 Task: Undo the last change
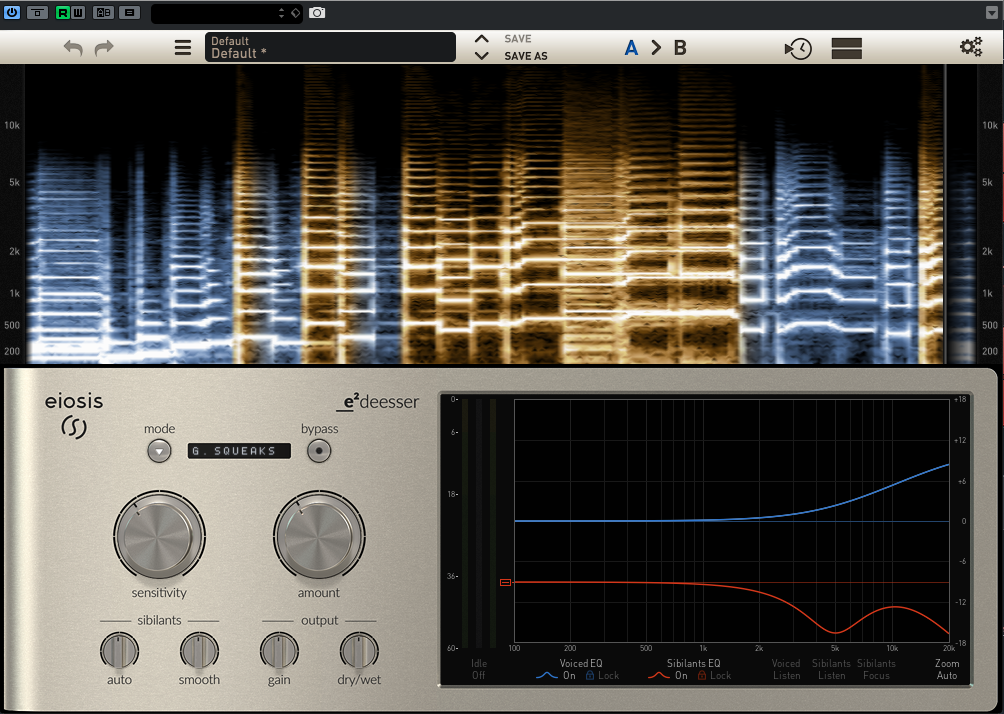pyautogui.click(x=73, y=47)
